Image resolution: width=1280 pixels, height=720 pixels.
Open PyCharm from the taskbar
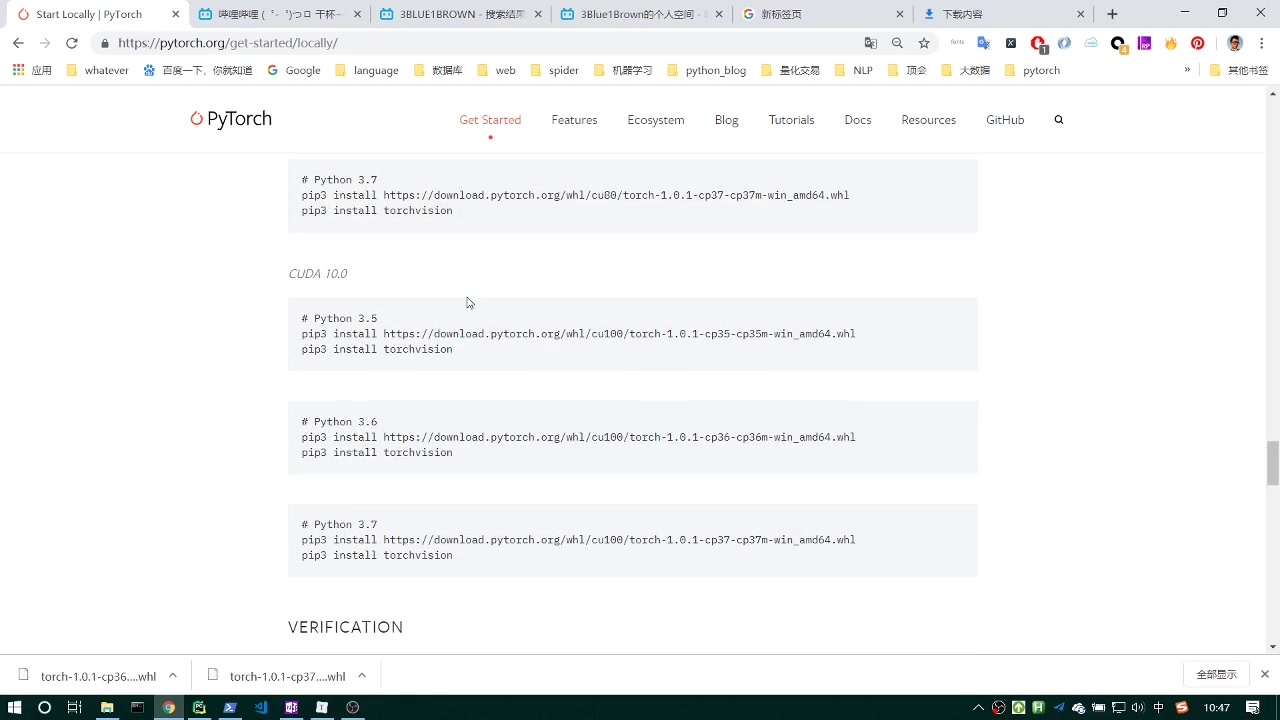199,707
